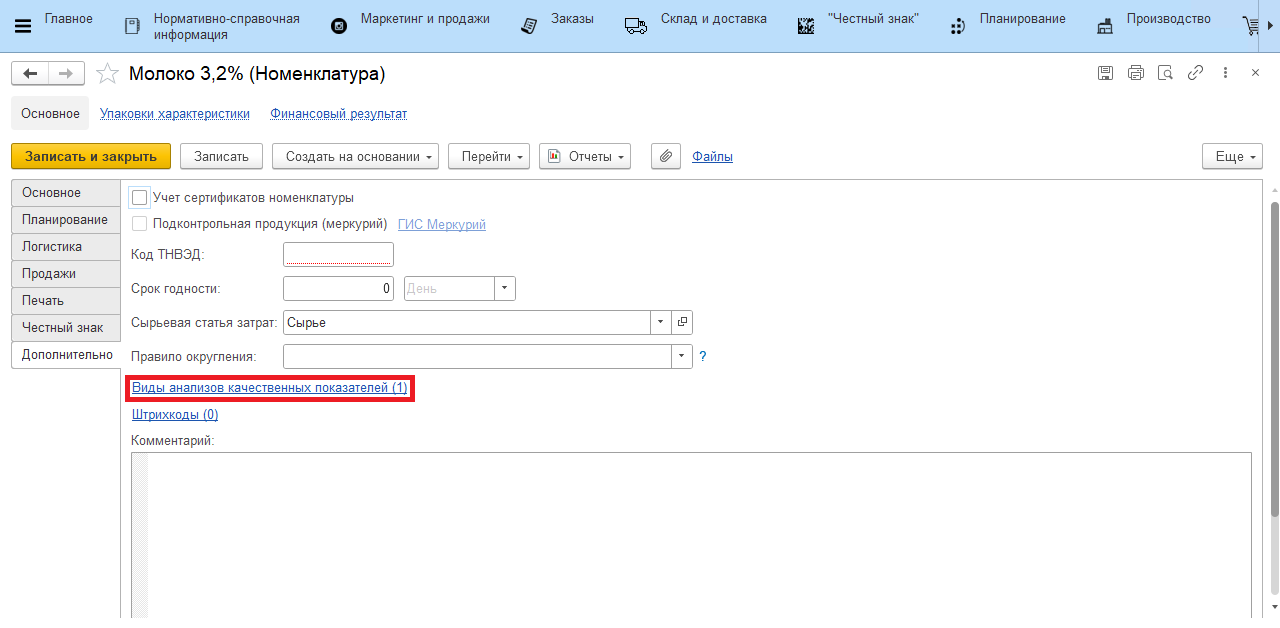Open the Сырьевая статья затрат form icon

[683, 322]
